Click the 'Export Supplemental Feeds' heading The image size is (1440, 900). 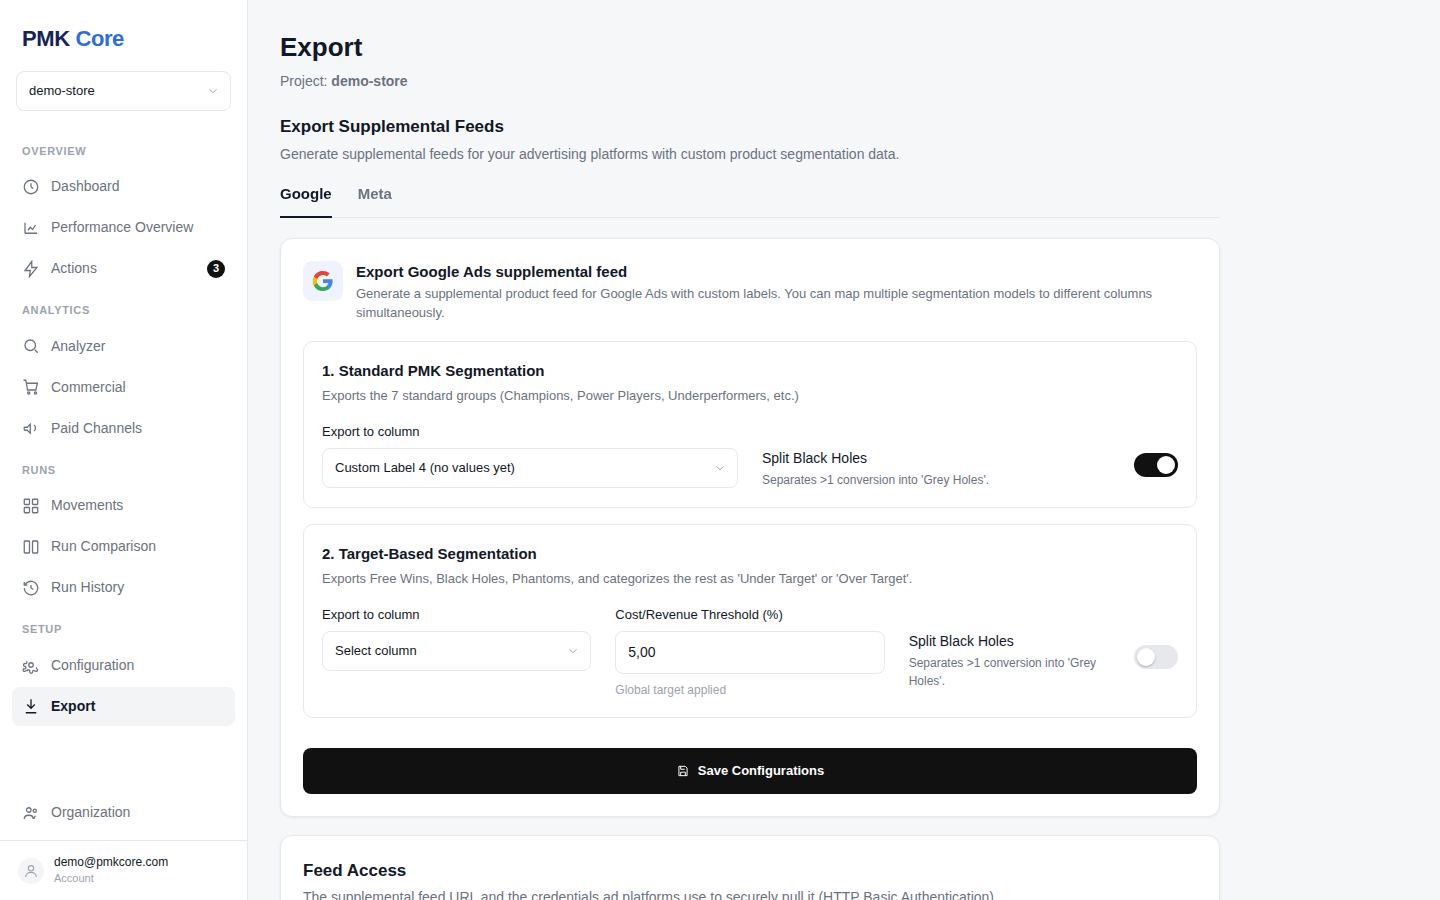392,127
